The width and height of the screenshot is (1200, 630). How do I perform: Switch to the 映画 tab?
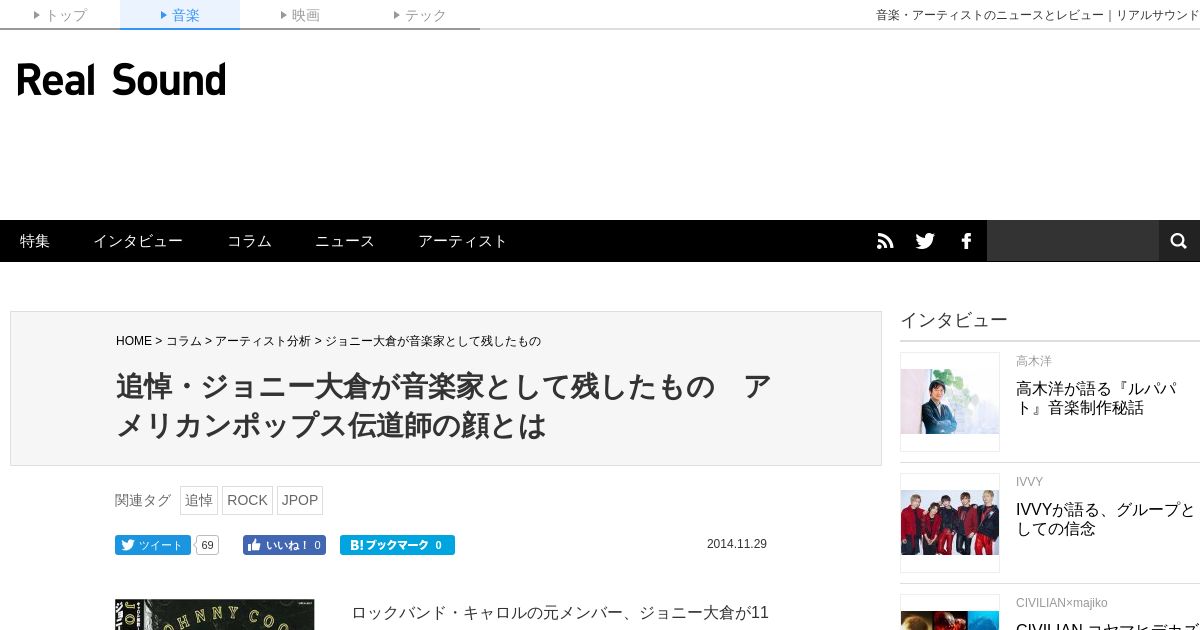[300, 15]
